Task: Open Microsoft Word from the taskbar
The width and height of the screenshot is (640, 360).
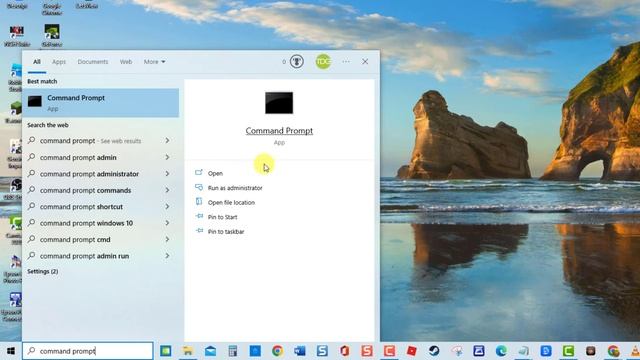Action: coord(300,351)
